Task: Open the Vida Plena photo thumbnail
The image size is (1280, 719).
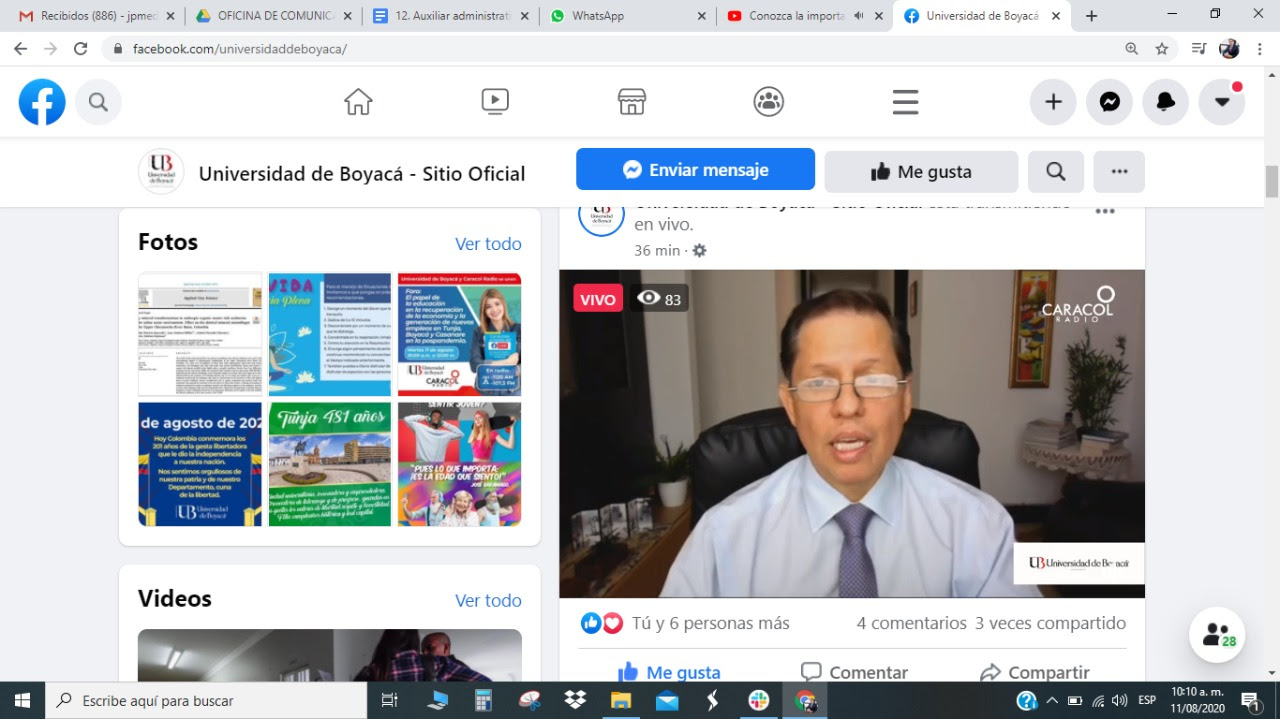Action: click(x=330, y=334)
